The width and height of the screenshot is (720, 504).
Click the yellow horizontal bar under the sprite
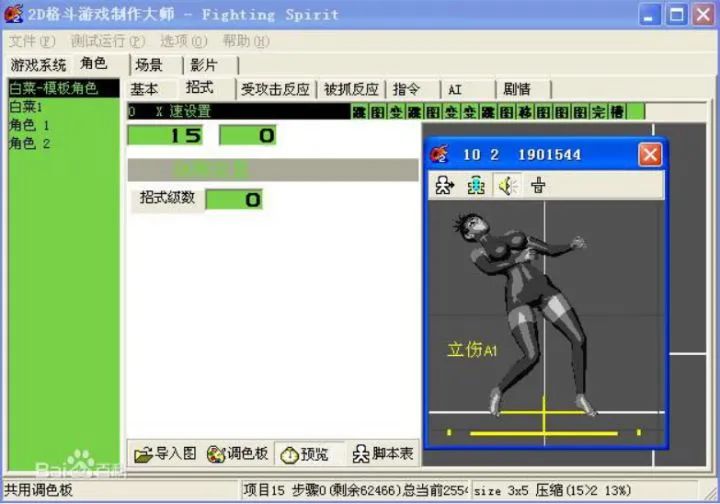pyautogui.click(x=544, y=433)
